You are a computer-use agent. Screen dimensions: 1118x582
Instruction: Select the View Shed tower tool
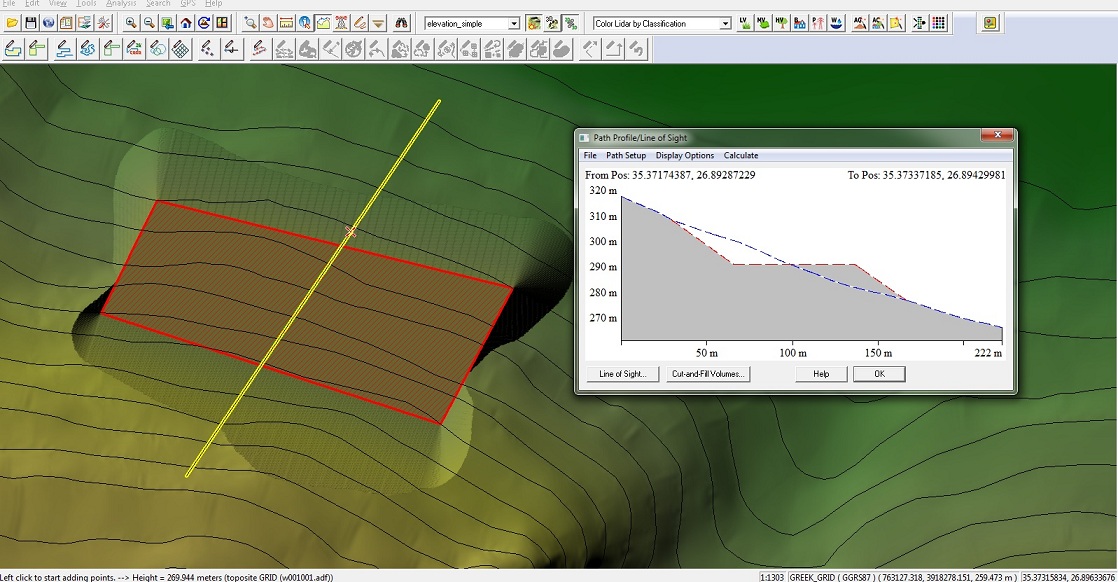tap(342, 23)
